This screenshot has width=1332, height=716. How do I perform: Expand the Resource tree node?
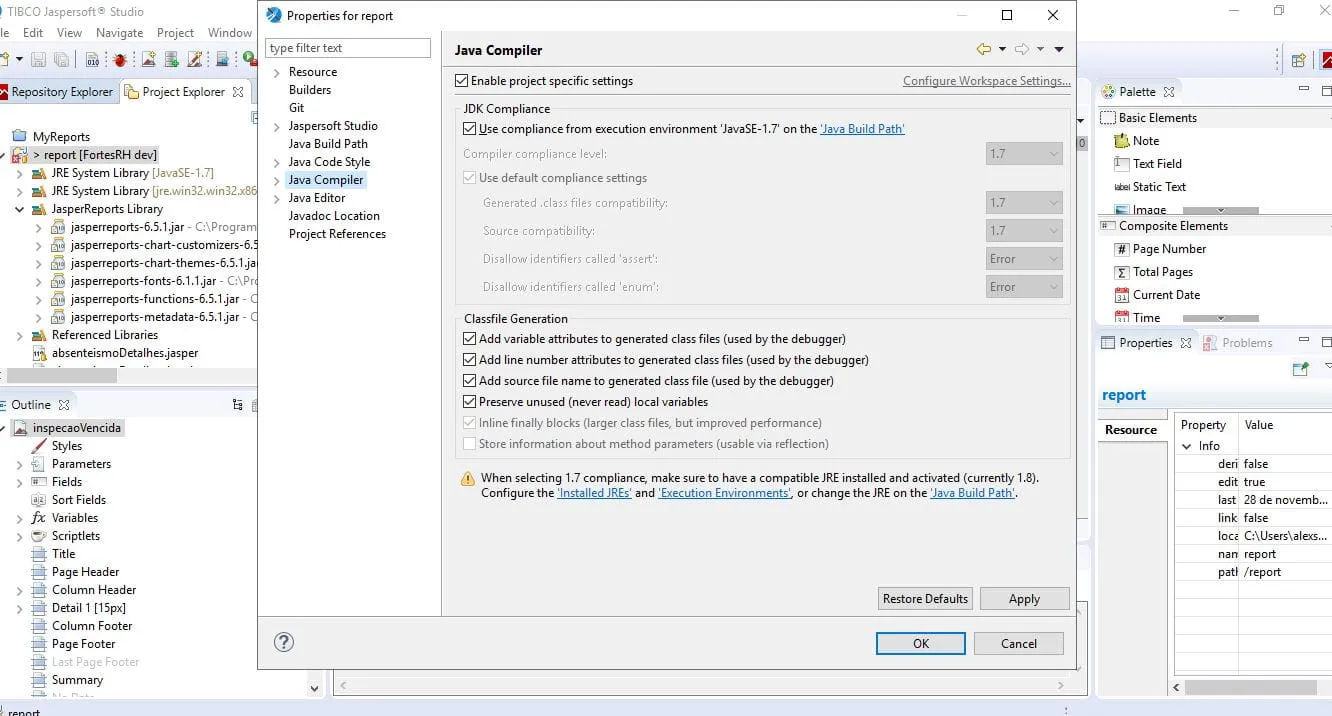pyautogui.click(x=277, y=72)
